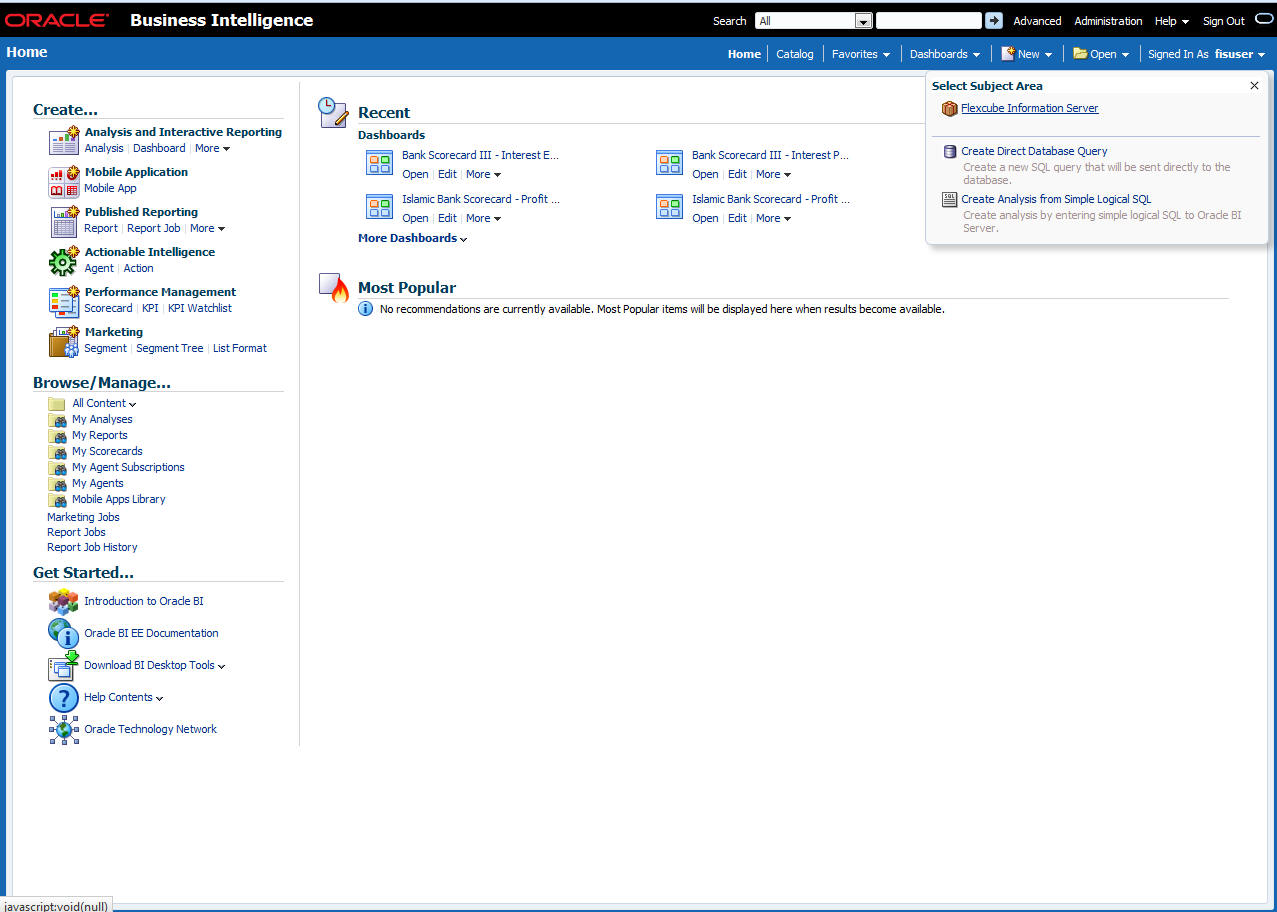Viewport: 1277px width, 912px height.
Task: Click the Performance Management icon
Action: [x=64, y=301]
